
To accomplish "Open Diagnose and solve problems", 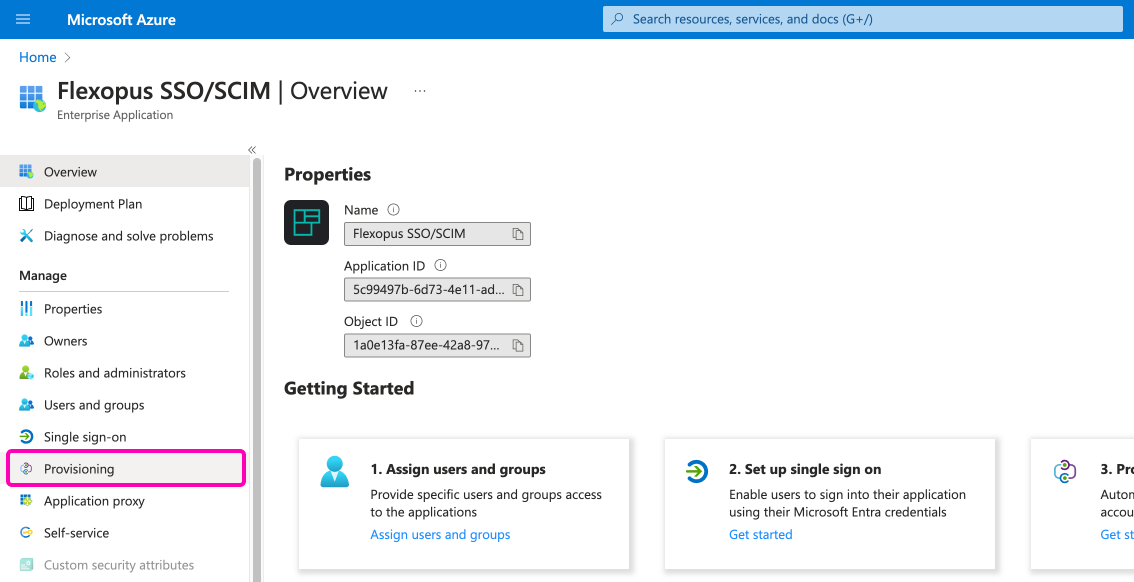I will 128,236.
